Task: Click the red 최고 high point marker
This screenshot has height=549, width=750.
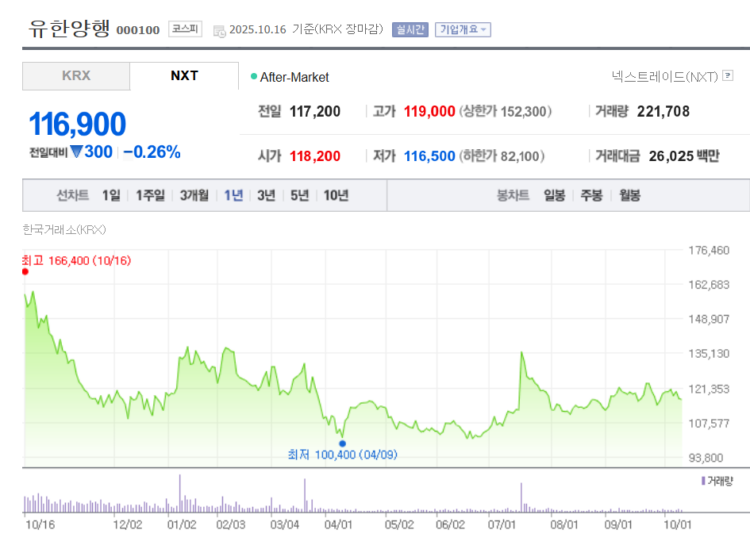Action: pos(25,271)
